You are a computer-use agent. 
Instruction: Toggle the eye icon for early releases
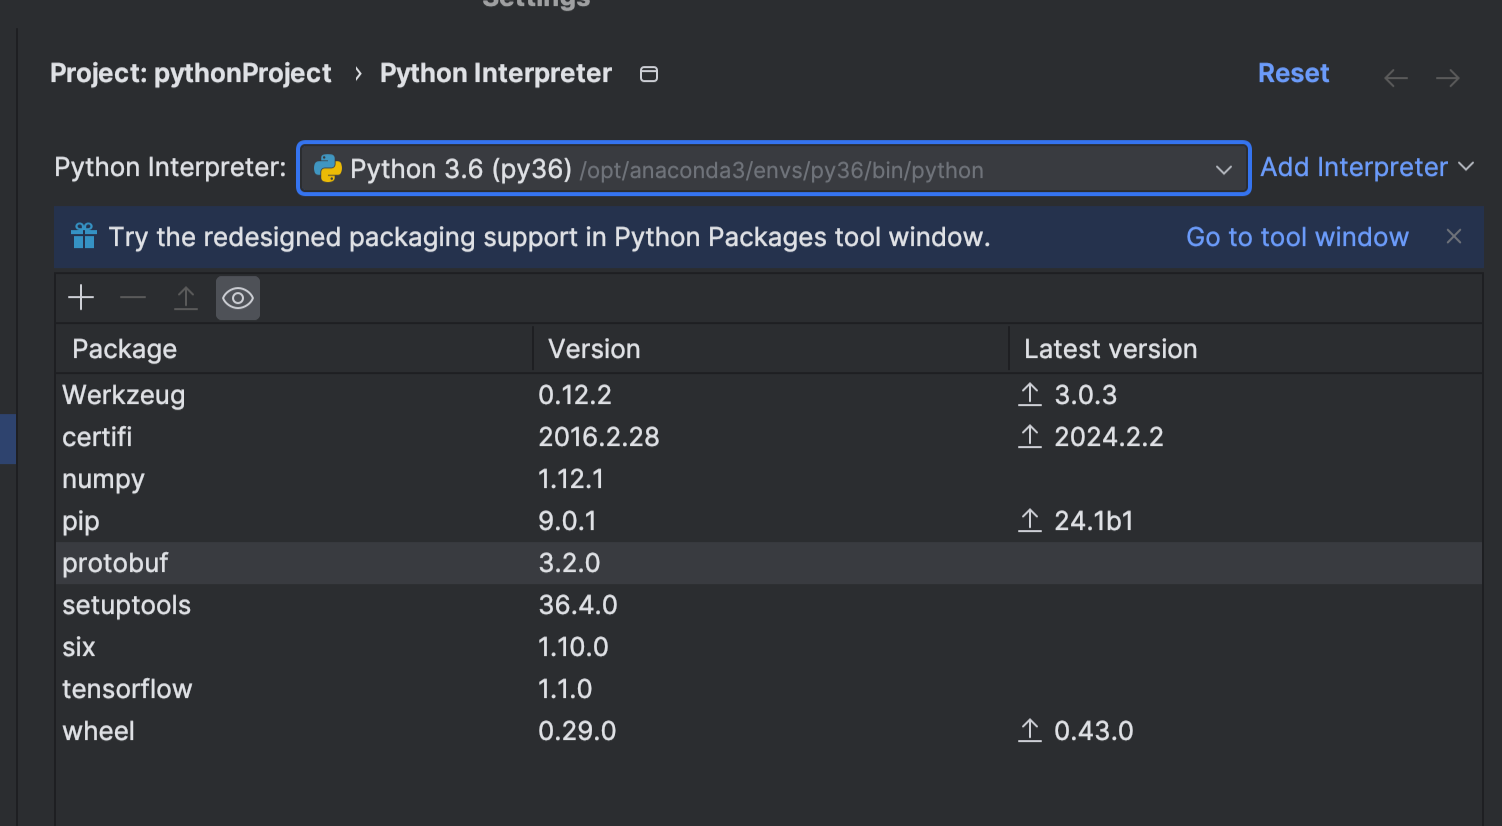pos(238,298)
